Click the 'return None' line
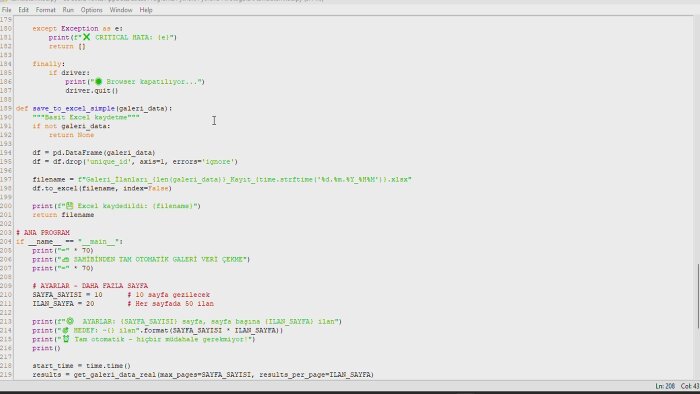This screenshot has height=394, width=700. (71, 135)
